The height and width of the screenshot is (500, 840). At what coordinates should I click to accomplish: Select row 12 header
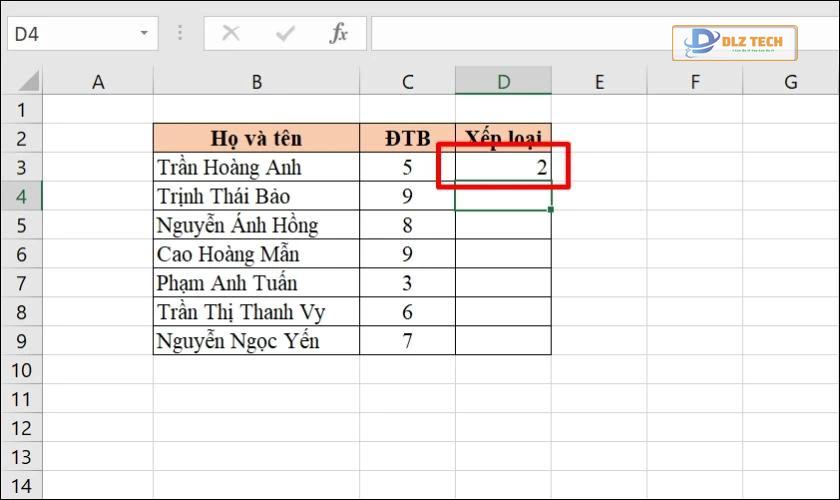21,428
